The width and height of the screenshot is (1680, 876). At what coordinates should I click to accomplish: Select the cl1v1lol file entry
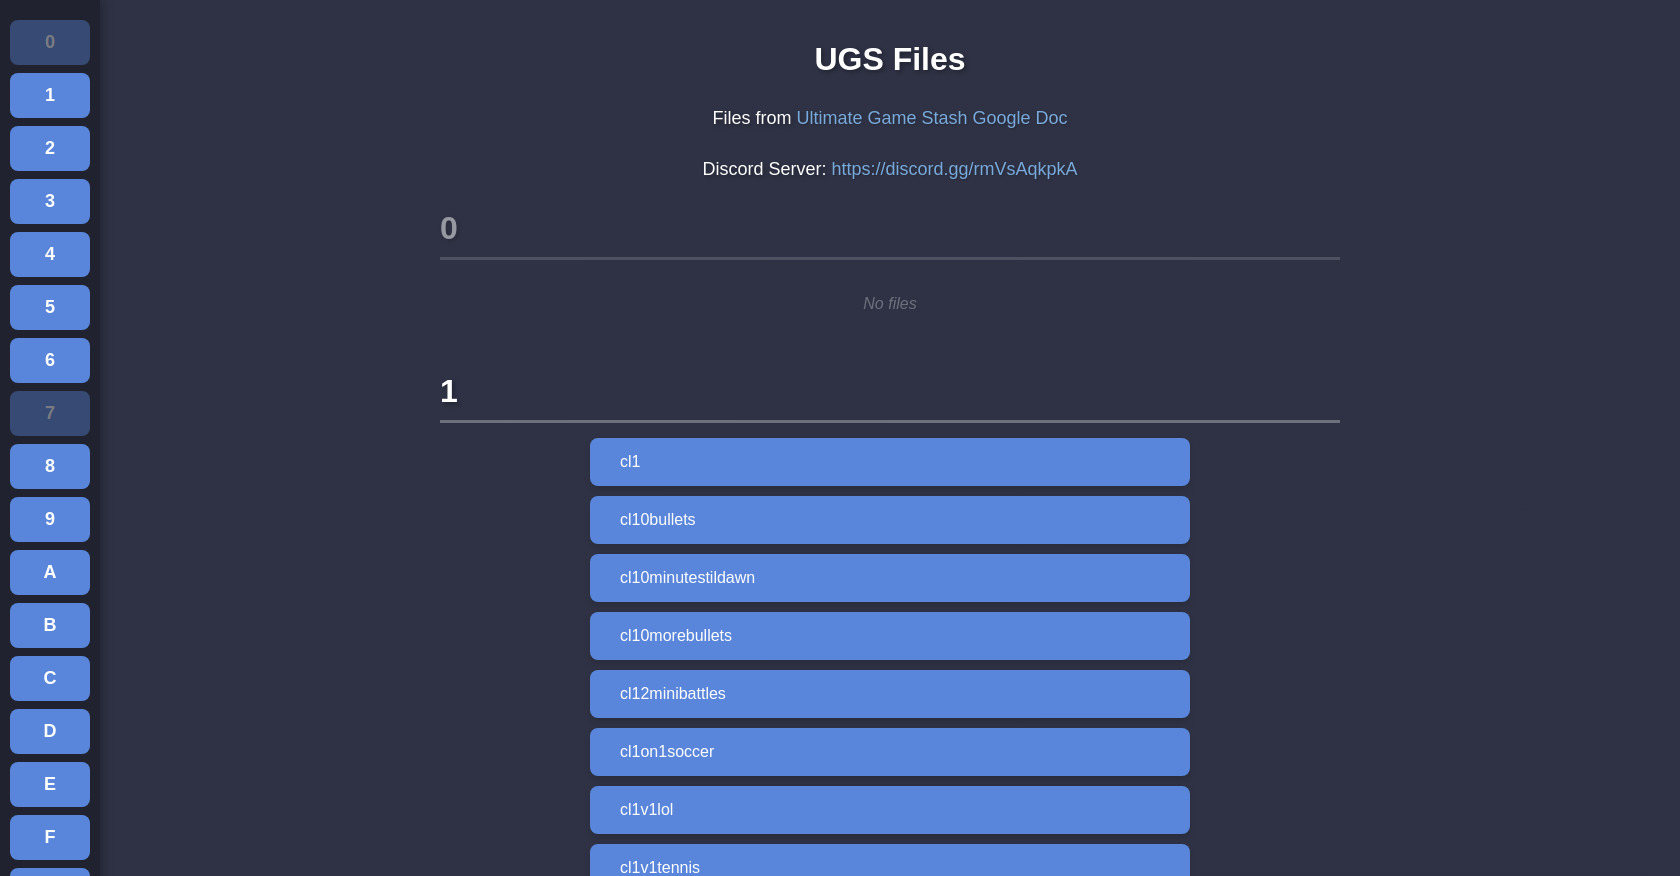click(x=889, y=810)
